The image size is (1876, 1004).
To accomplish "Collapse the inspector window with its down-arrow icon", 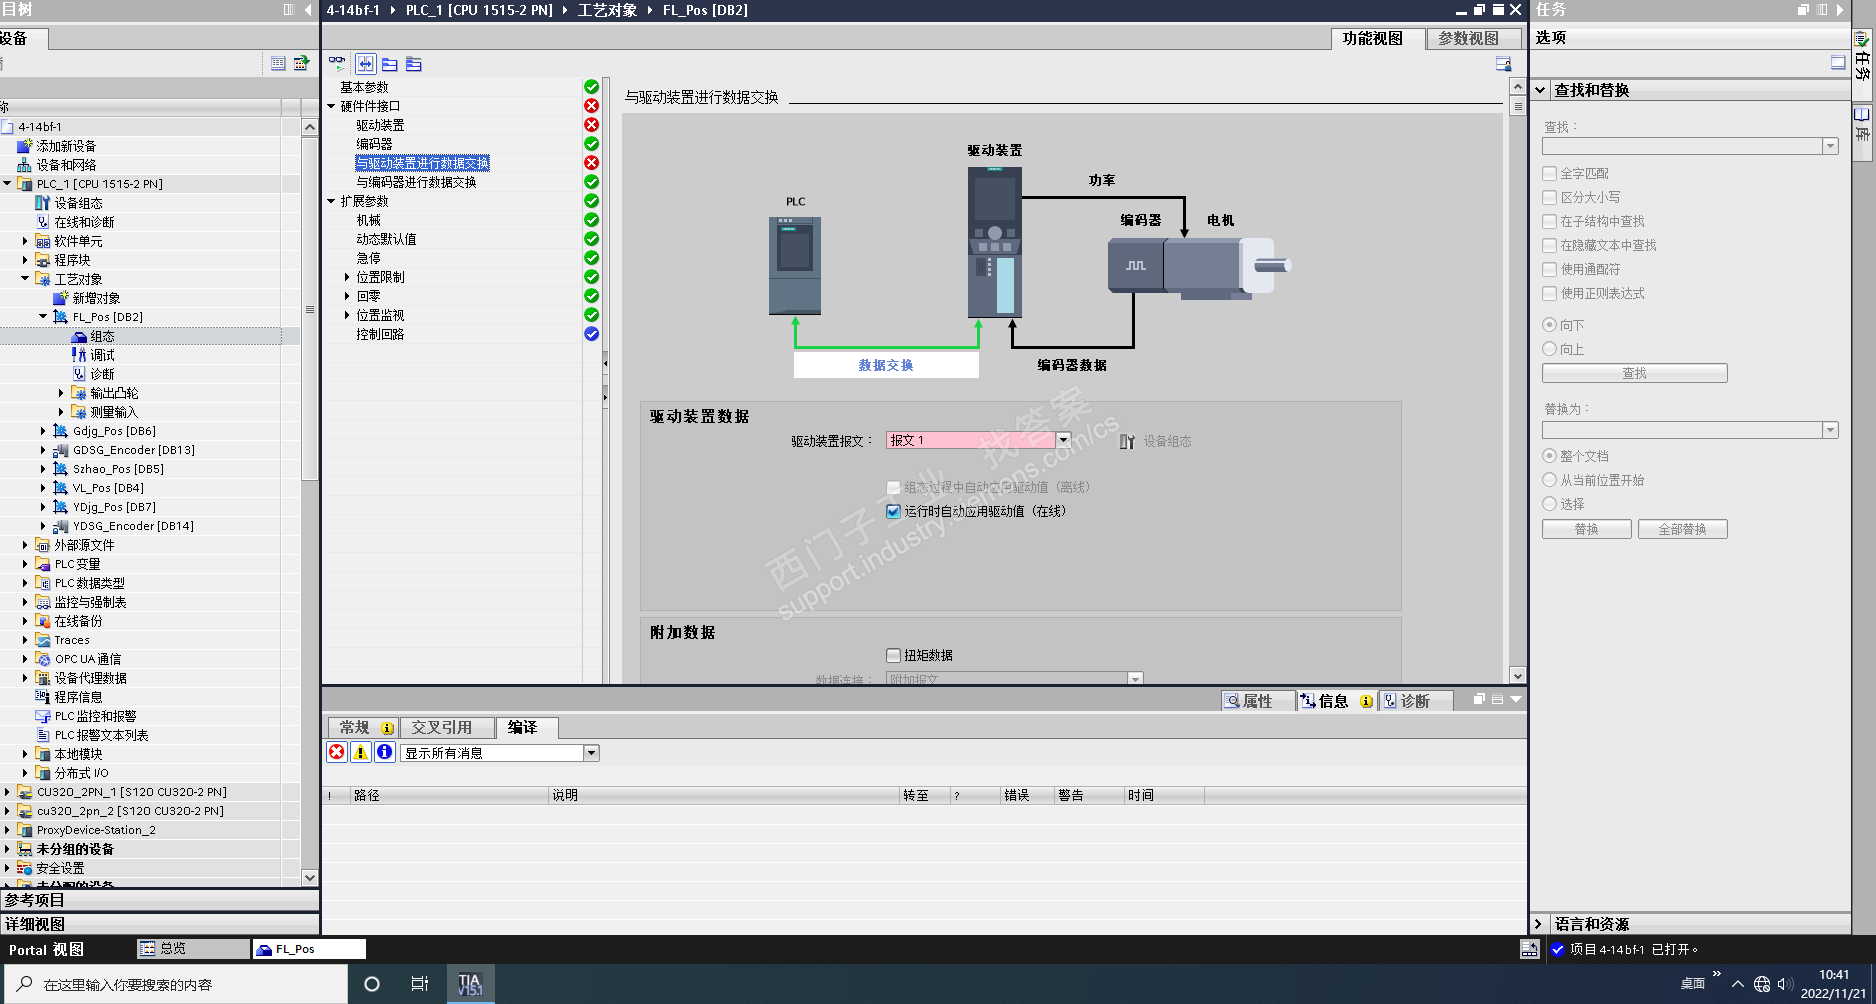I will [x=1516, y=700].
